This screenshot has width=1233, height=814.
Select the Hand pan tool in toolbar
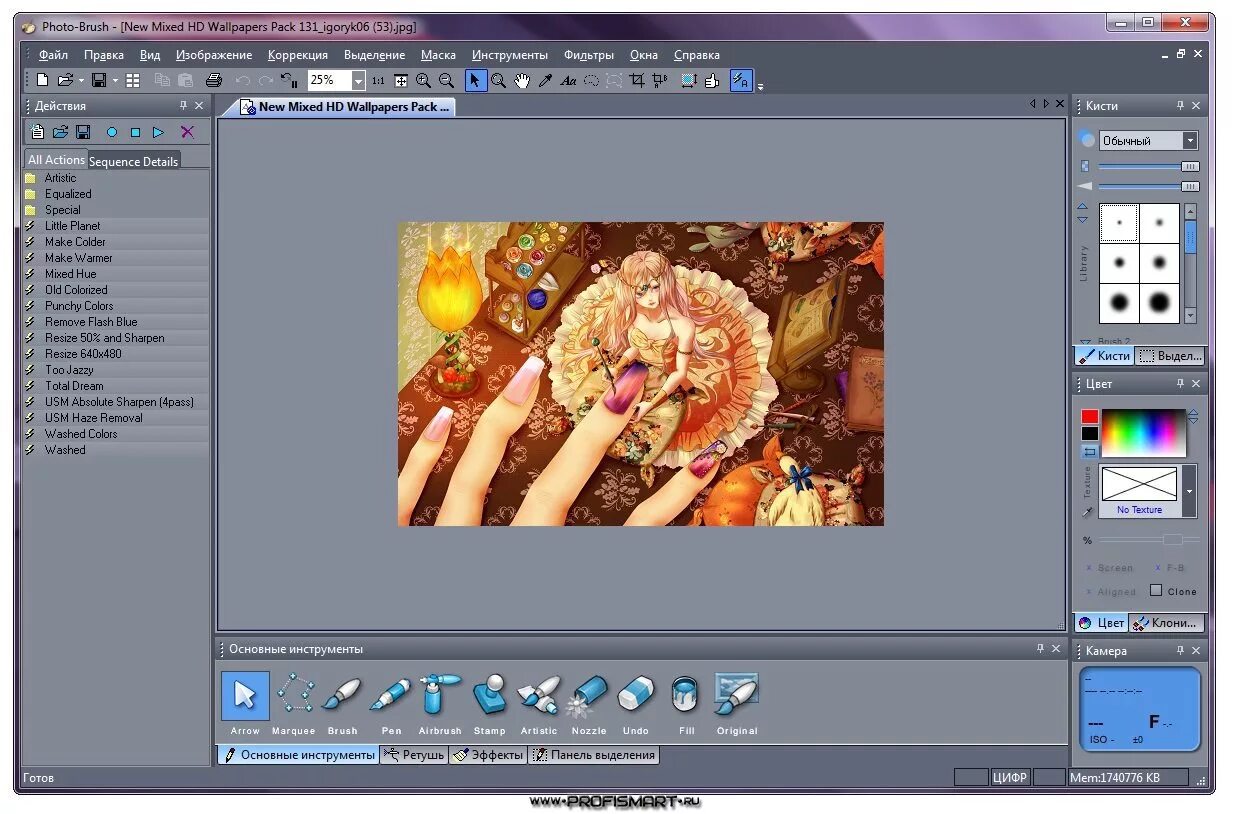click(522, 80)
